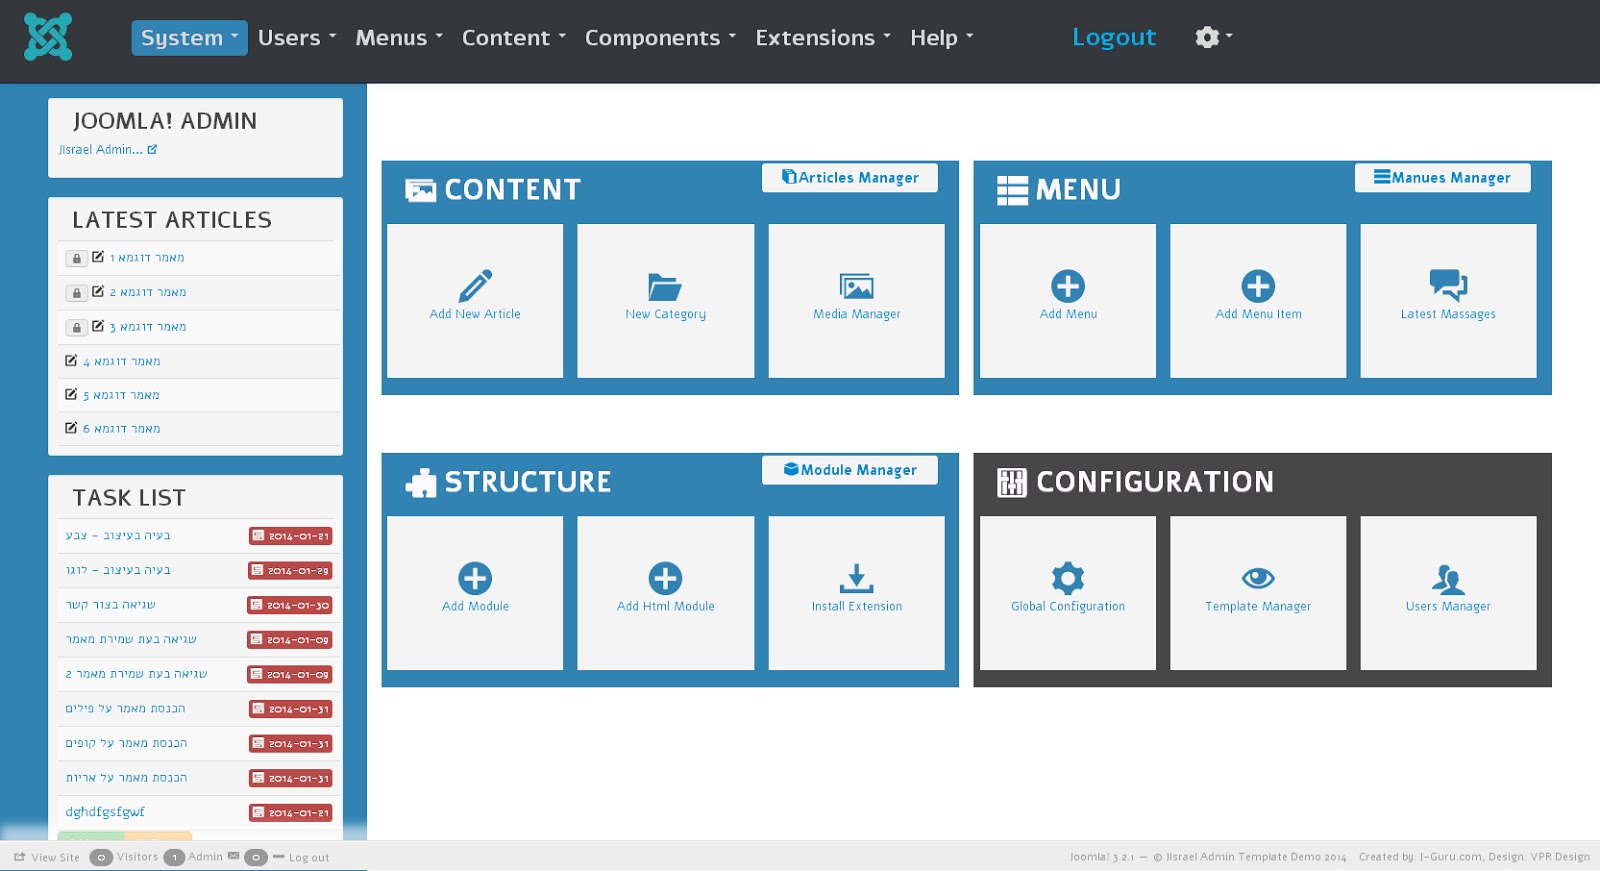Viewport: 1600px width, 871px height.
Task: Click the Admin count badge showing 1
Action: (x=174, y=857)
